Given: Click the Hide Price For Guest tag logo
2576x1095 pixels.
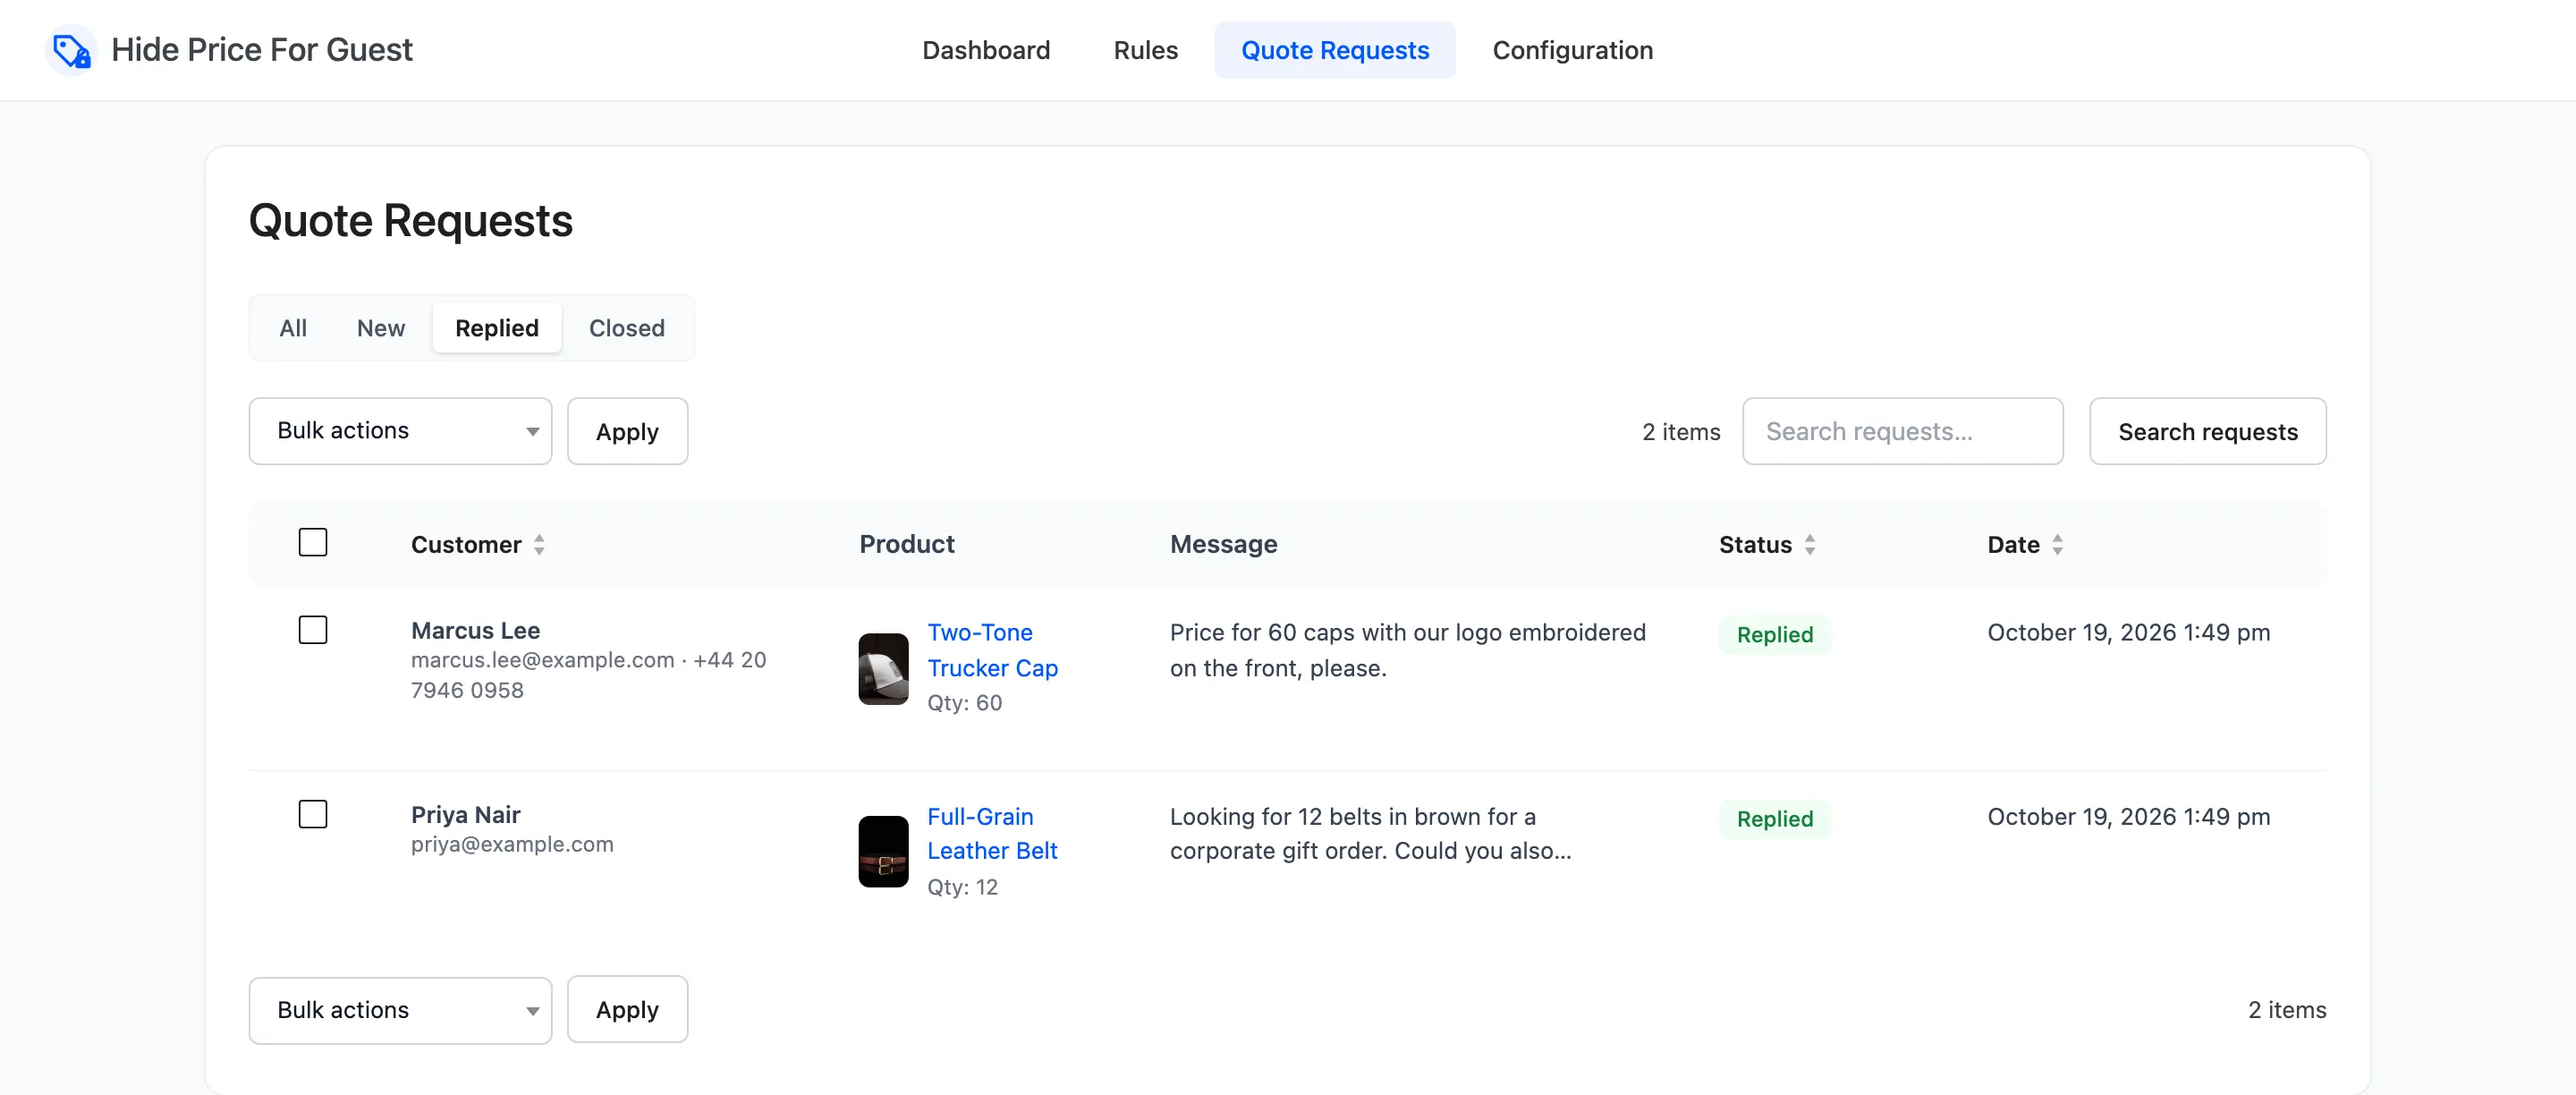Looking at the screenshot, I should [x=71, y=50].
